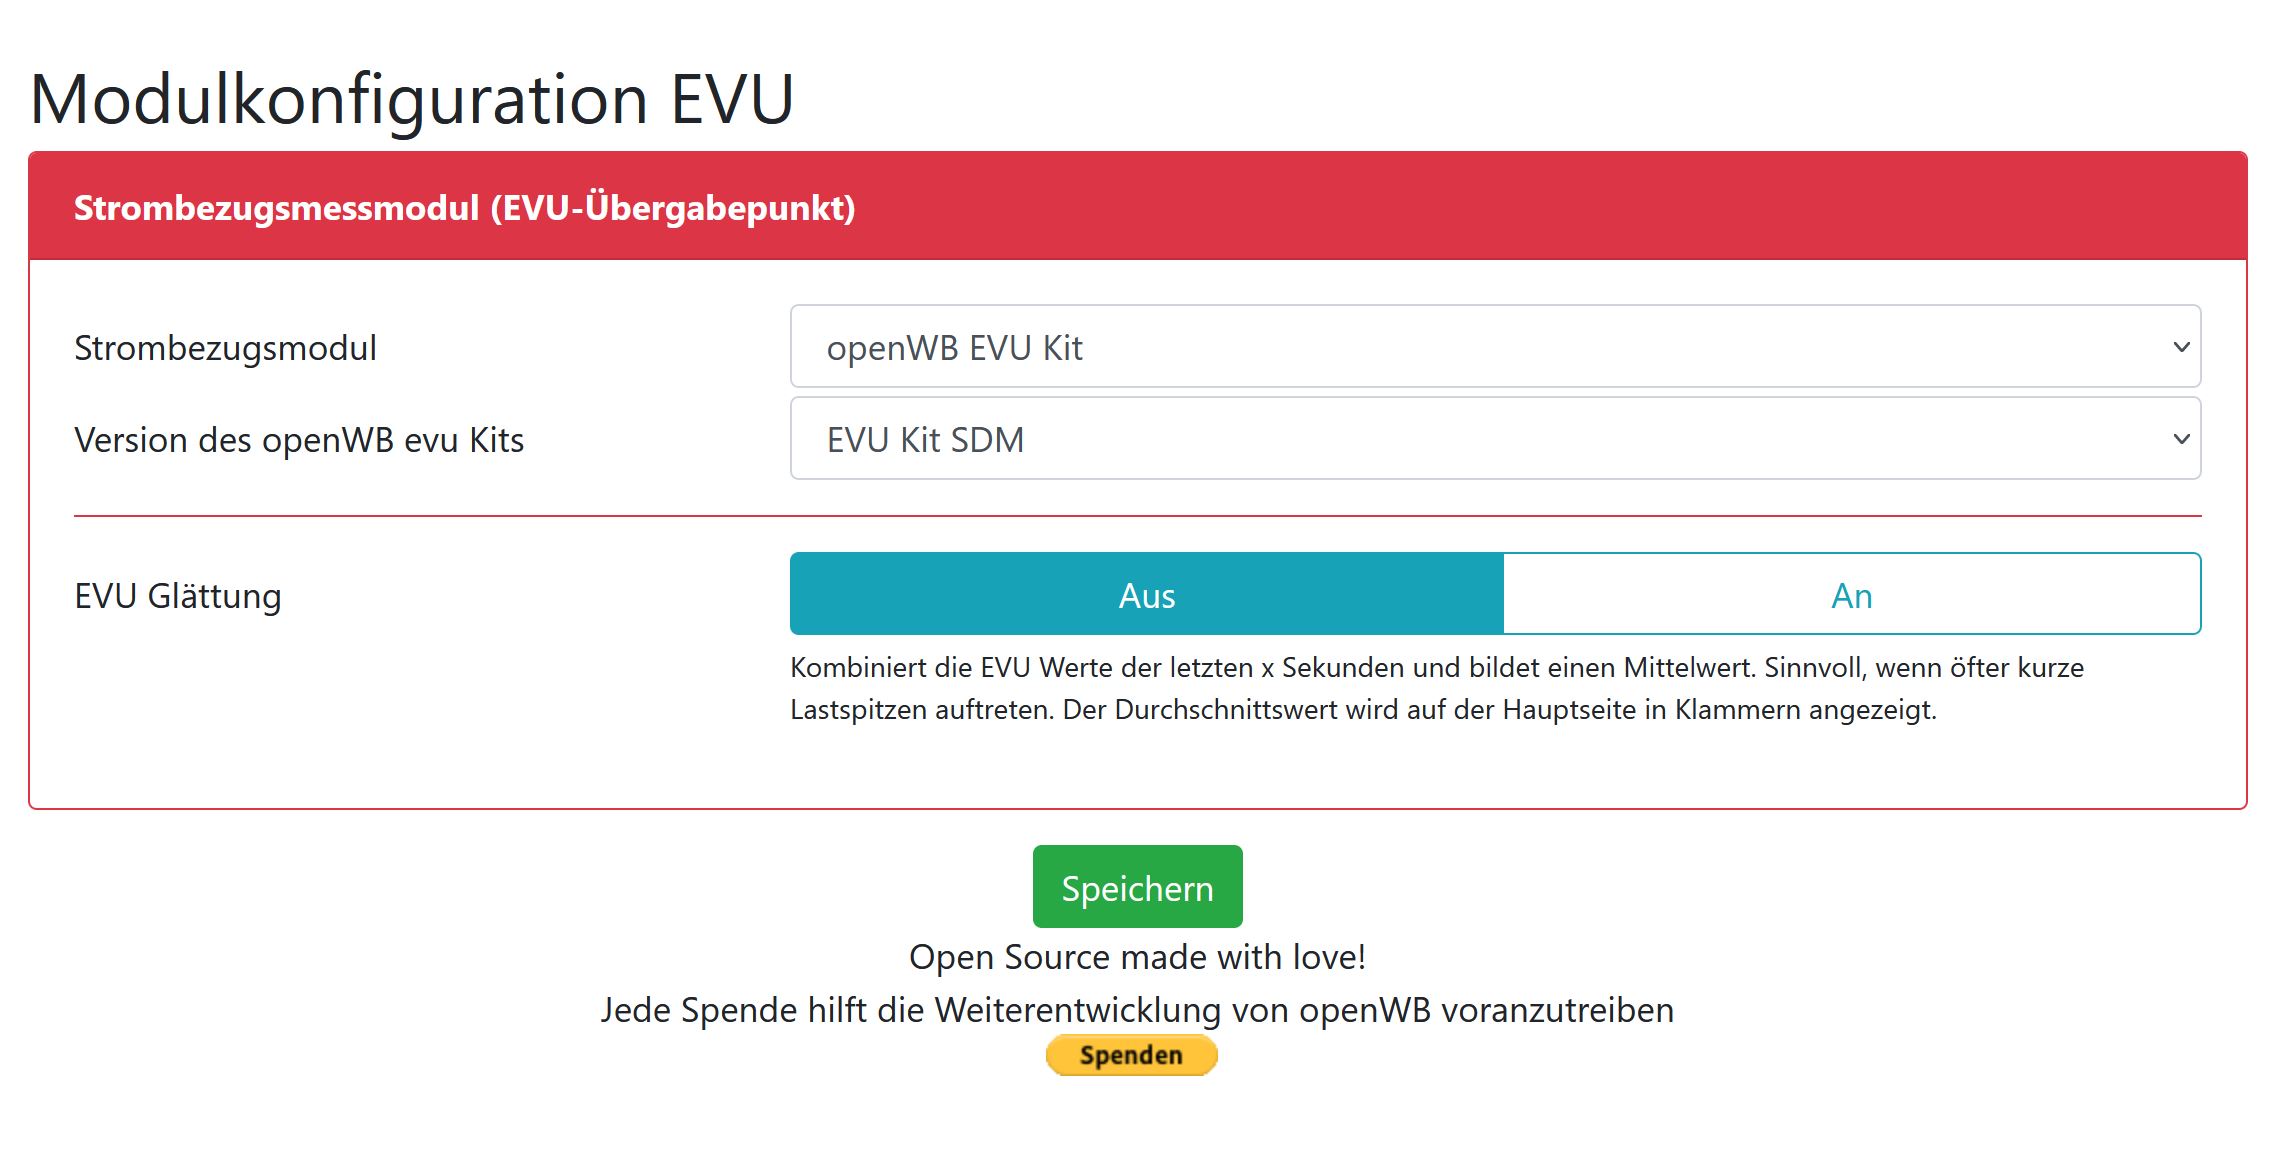Open the Strombezugsmodul dropdown showing openWB EVU Kit
The height and width of the screenshot is (1156, 2272).
point(1495,346)
